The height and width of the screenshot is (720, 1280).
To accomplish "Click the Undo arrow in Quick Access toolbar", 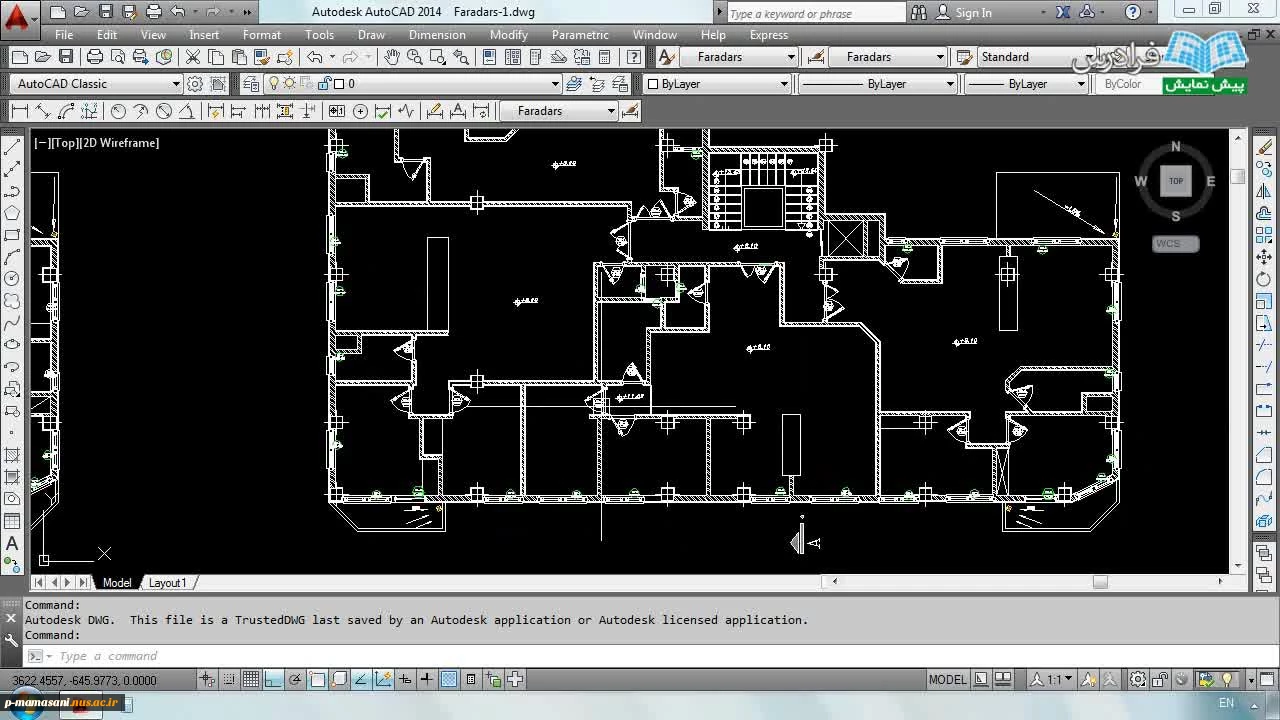I will click(x=178, y=12).
